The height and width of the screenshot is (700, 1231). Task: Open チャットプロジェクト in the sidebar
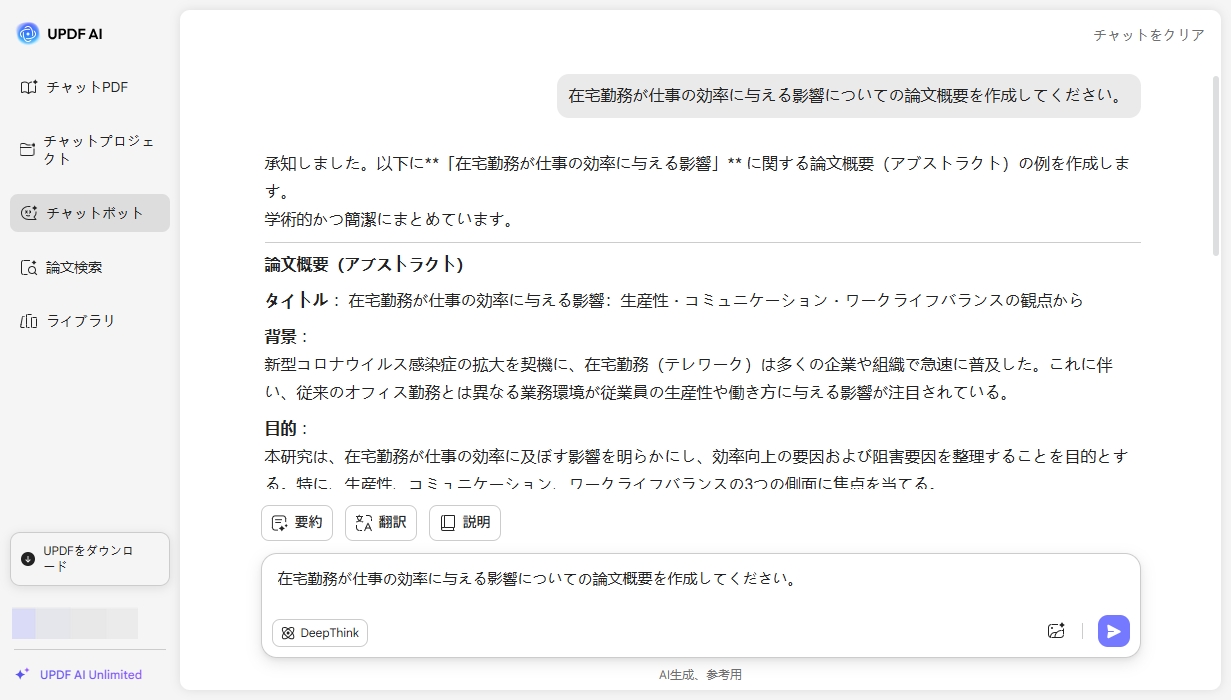coord(90,150)
